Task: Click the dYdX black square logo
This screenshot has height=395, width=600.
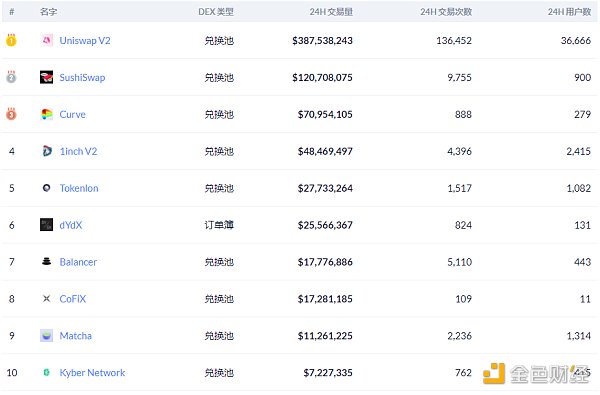Action: [47, 225]
